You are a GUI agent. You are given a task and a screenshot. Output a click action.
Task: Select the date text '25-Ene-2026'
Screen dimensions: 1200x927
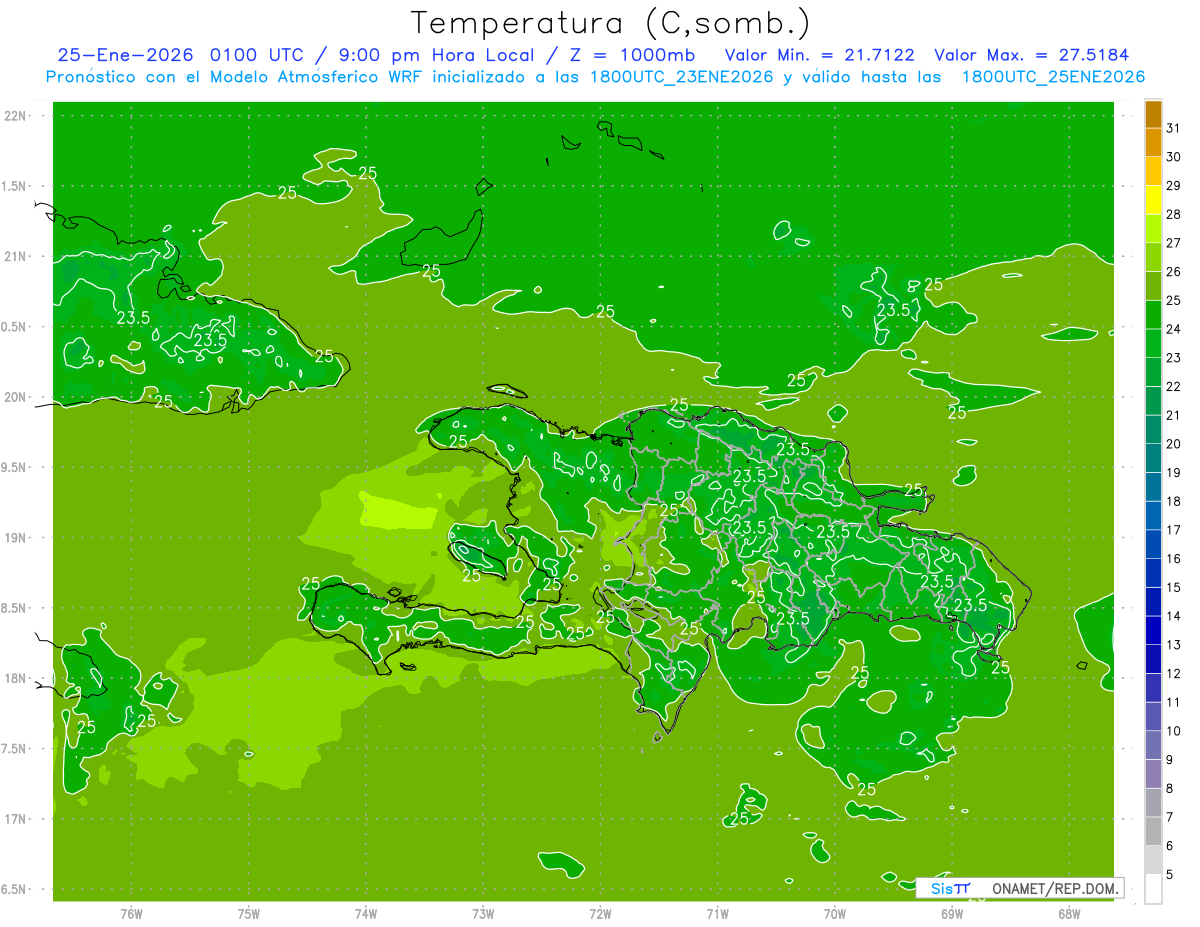[x=127, y=55]
